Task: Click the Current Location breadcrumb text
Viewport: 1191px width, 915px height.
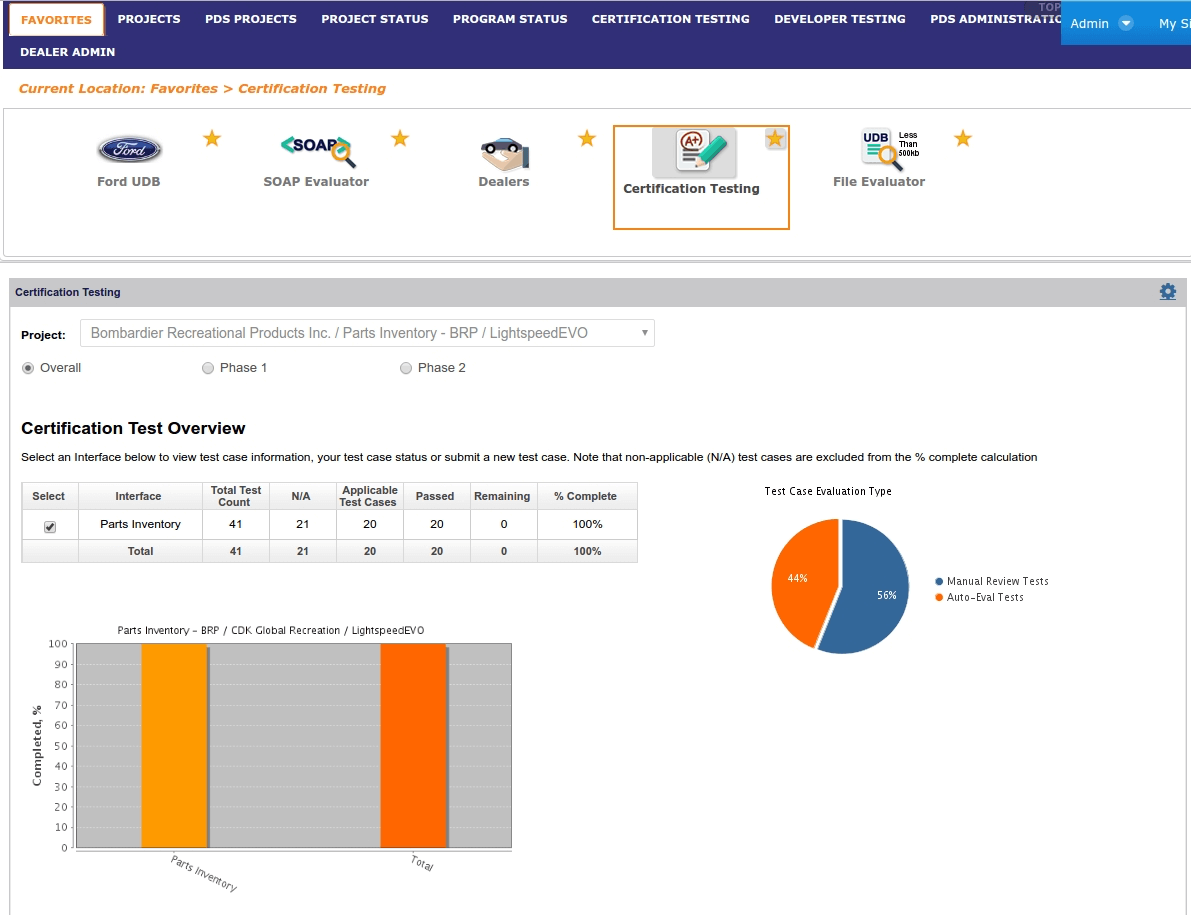Action: [202, 89]
